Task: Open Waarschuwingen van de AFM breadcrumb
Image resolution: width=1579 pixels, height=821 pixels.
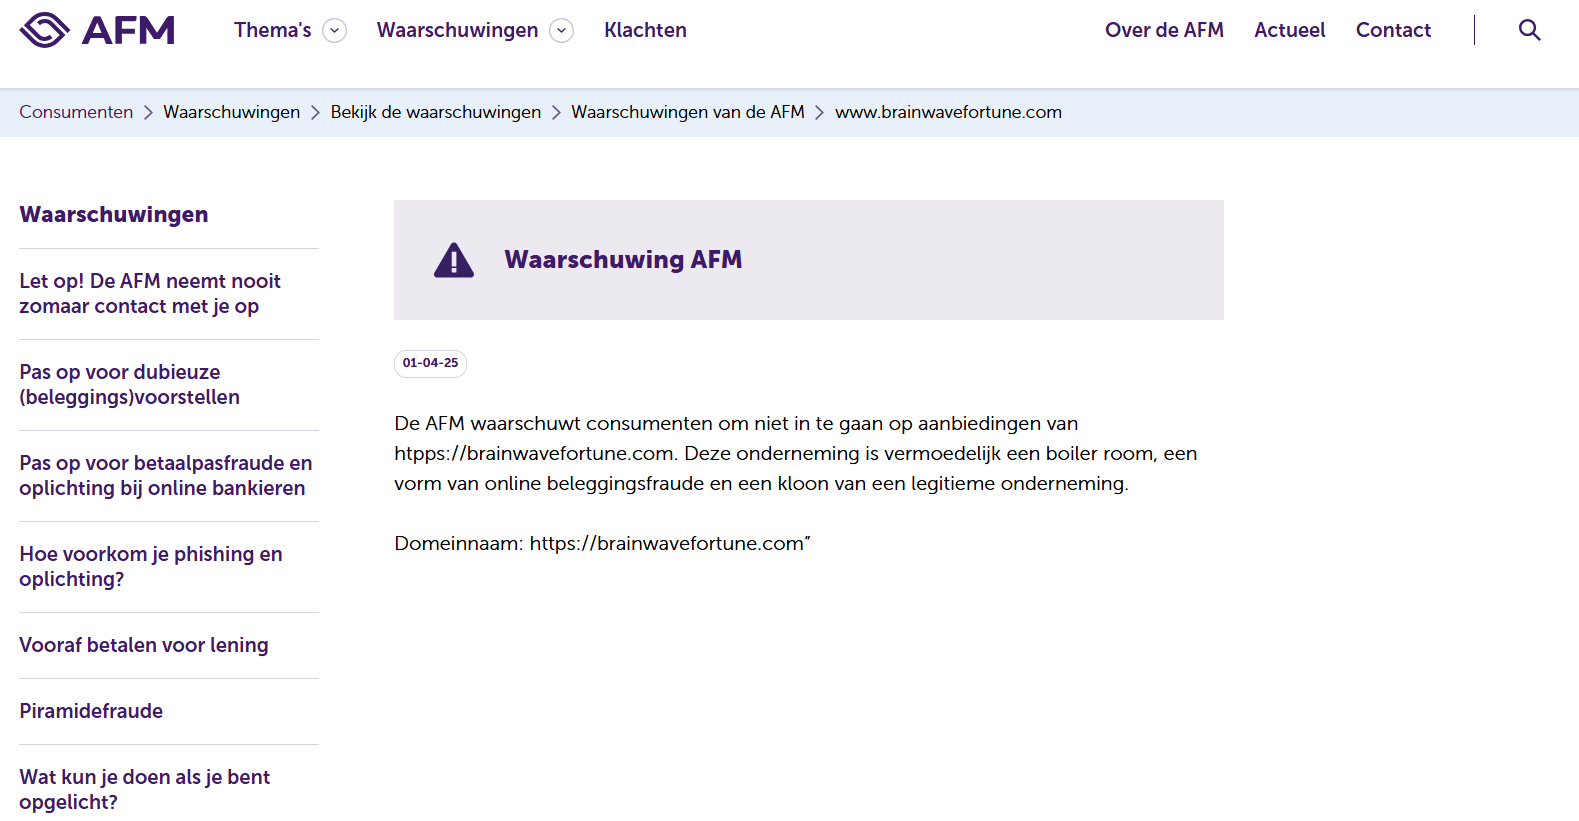Action: (x=688, y=112)
